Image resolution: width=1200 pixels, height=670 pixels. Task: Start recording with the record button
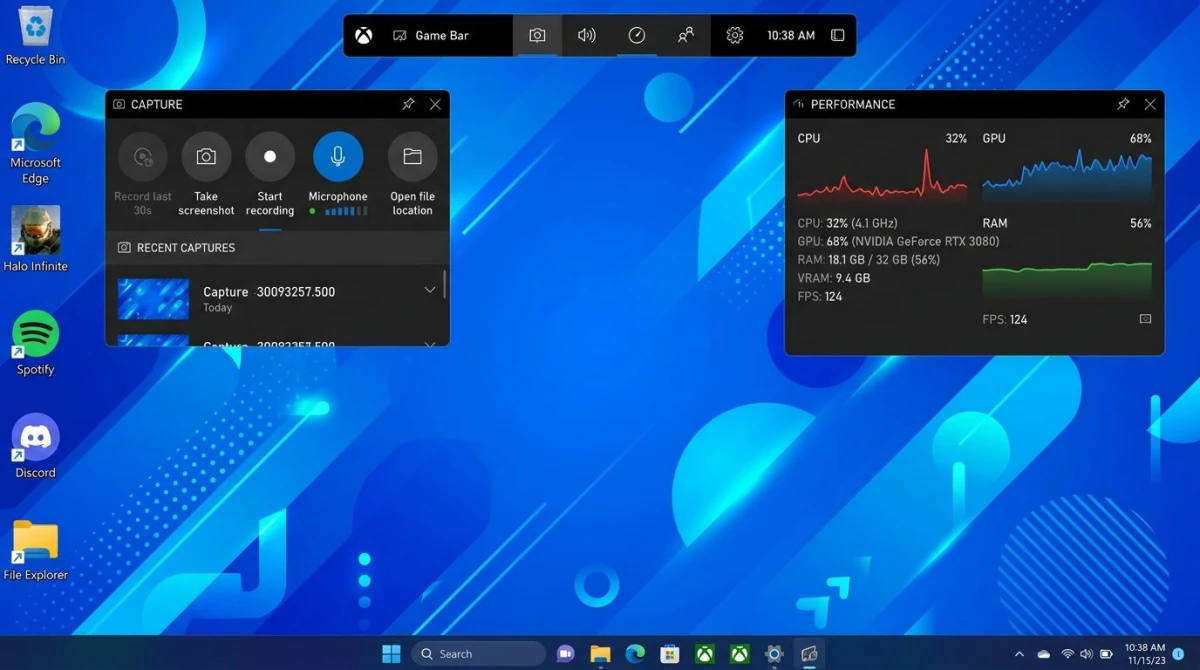click(x=270, y=174)
